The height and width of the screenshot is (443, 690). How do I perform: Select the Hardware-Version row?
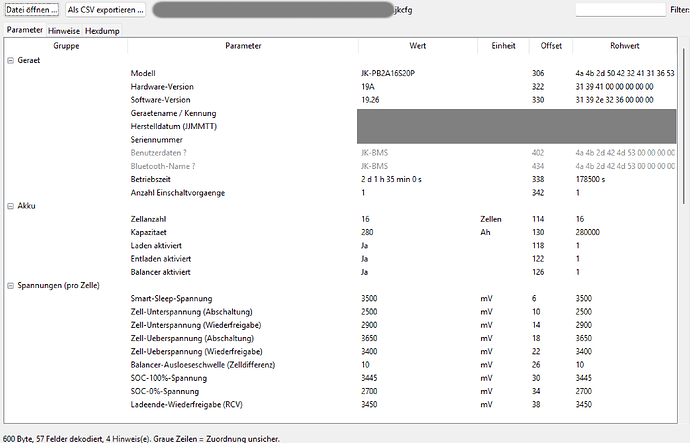click(x=340, y=87)
